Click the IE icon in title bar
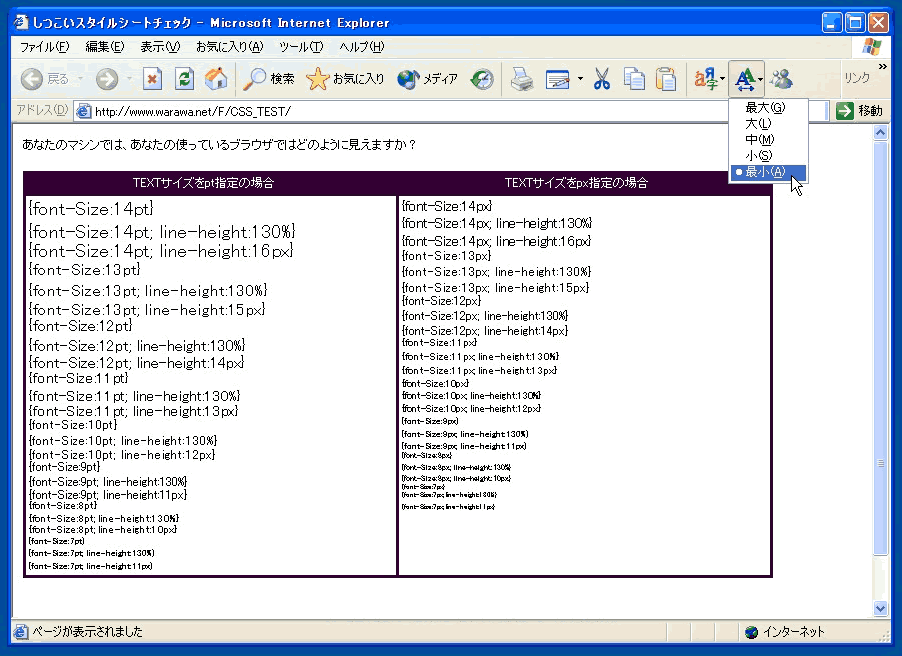The image size is (902, 656). pyautogui.click(x=21, y=22)
